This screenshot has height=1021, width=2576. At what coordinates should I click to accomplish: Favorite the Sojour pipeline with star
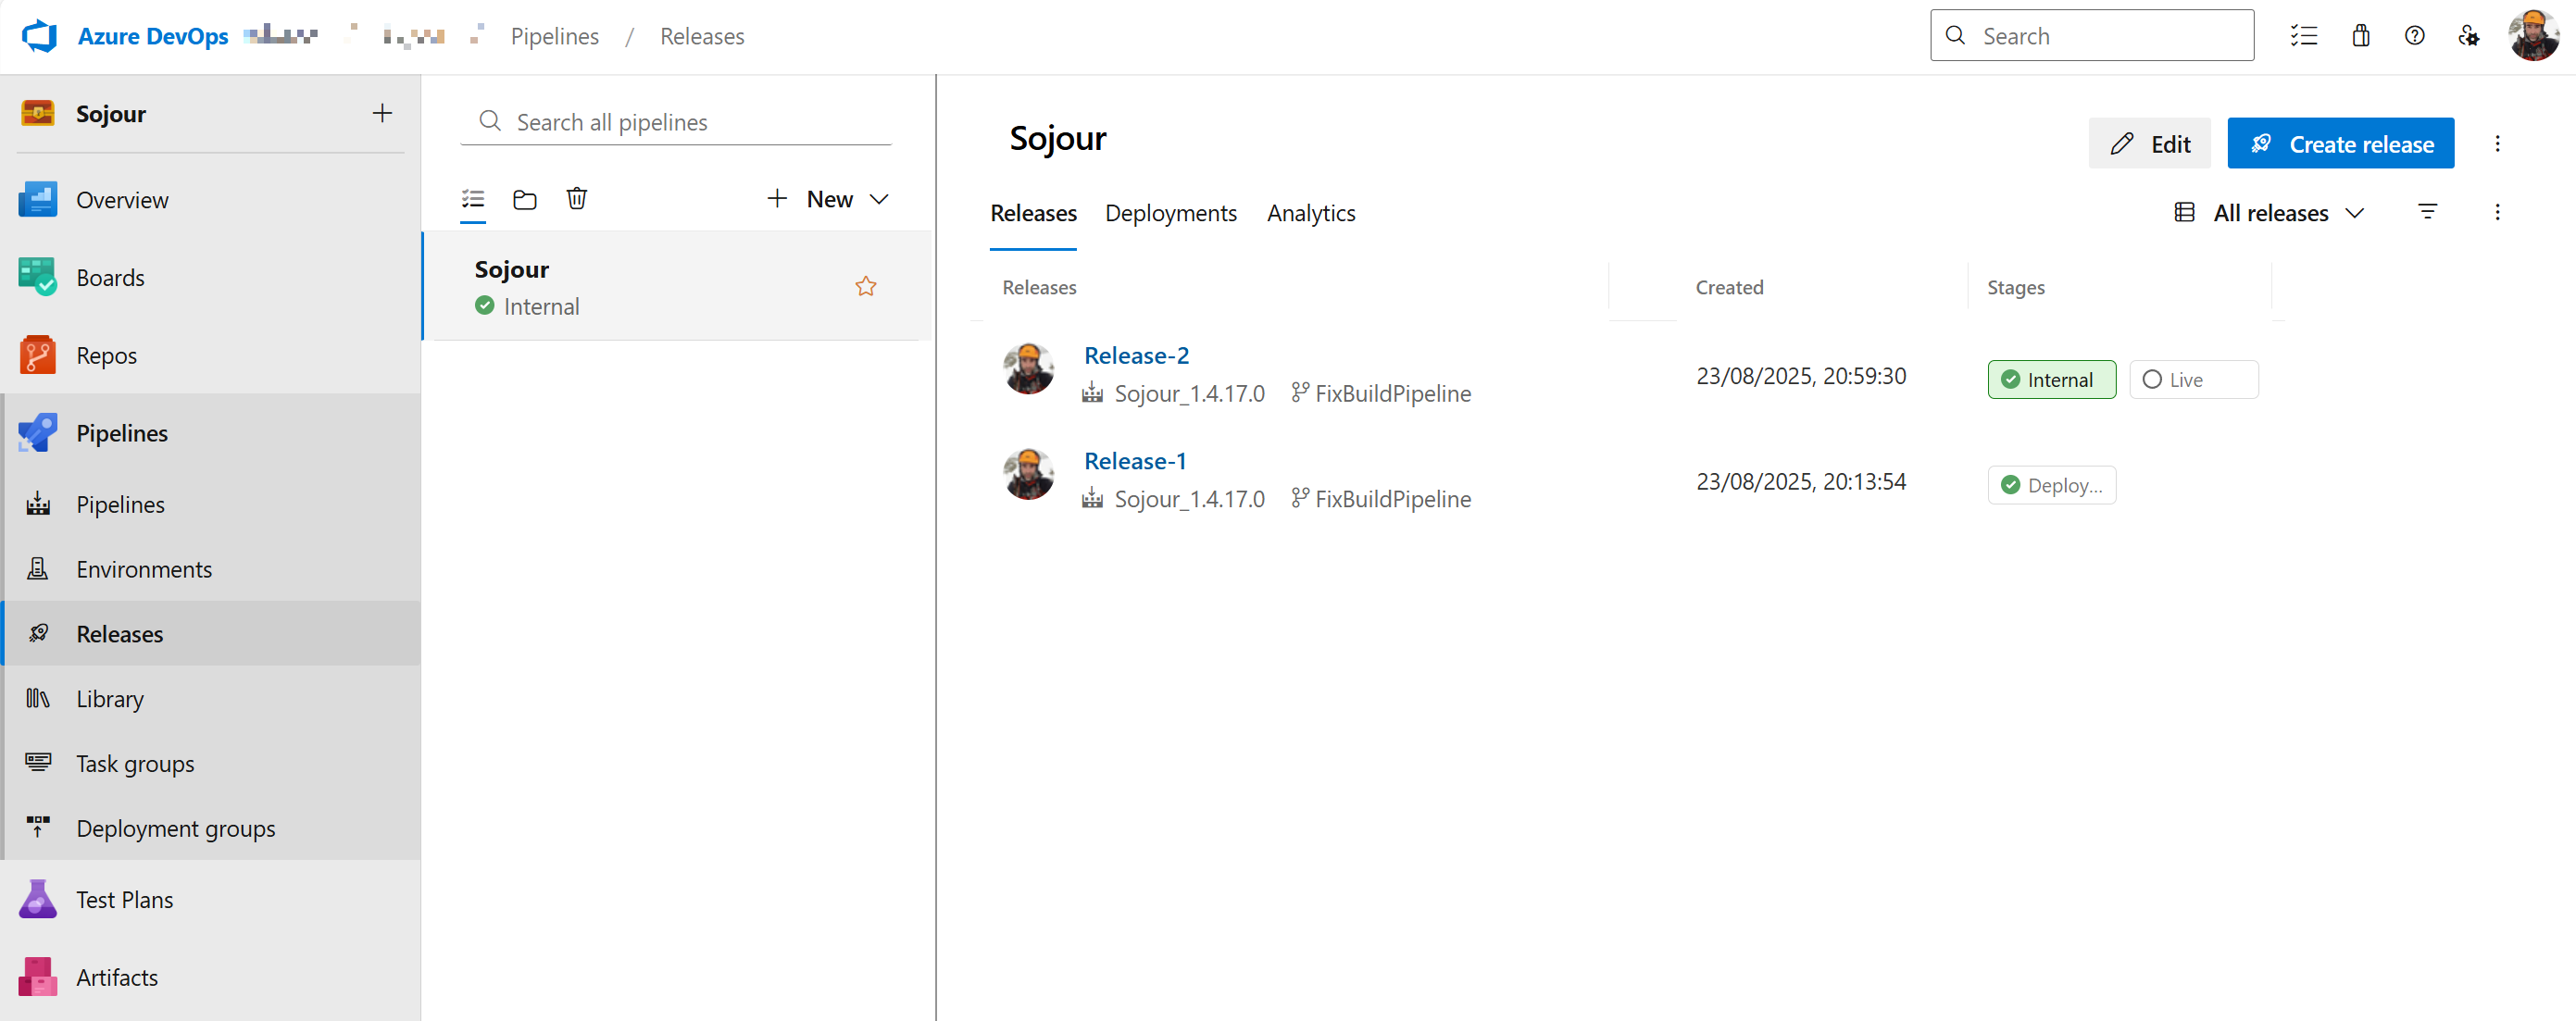[865, 287]
